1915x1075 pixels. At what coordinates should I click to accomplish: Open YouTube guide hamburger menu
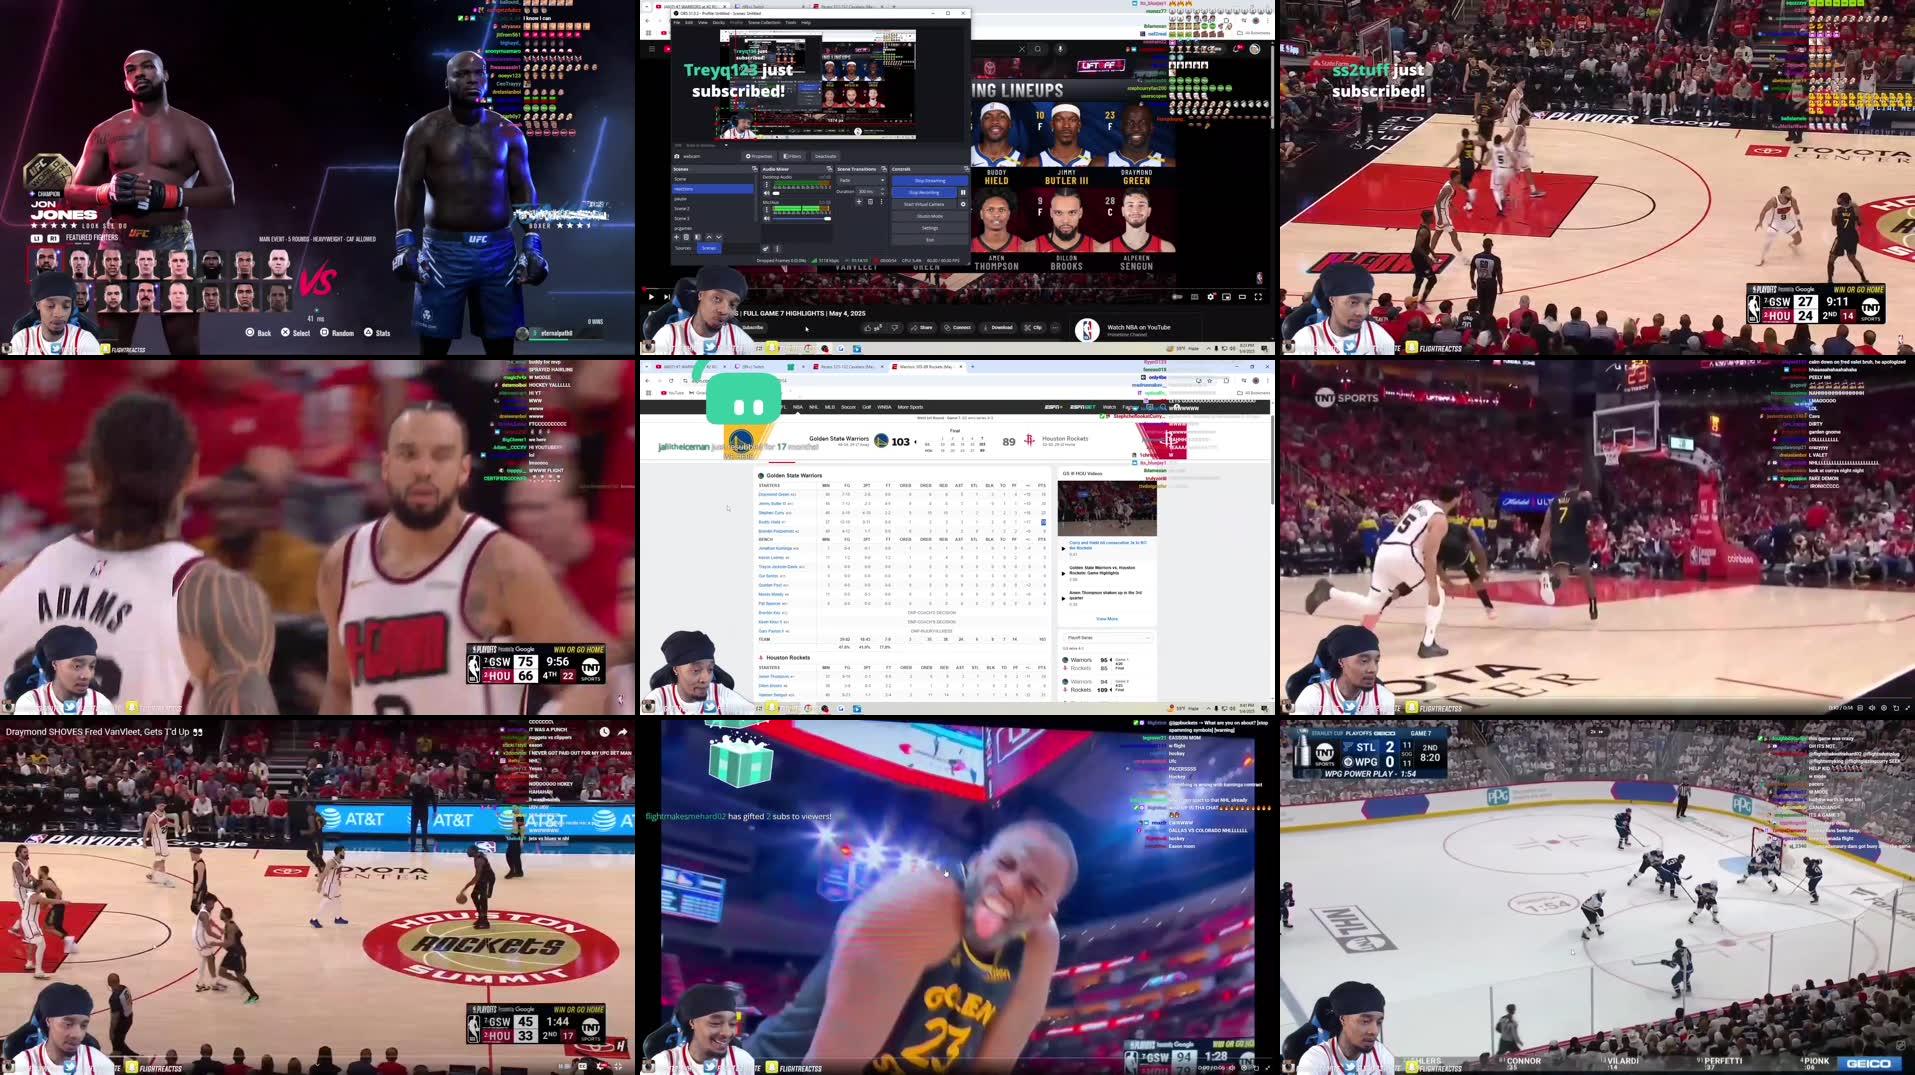(x=652, y=49)
